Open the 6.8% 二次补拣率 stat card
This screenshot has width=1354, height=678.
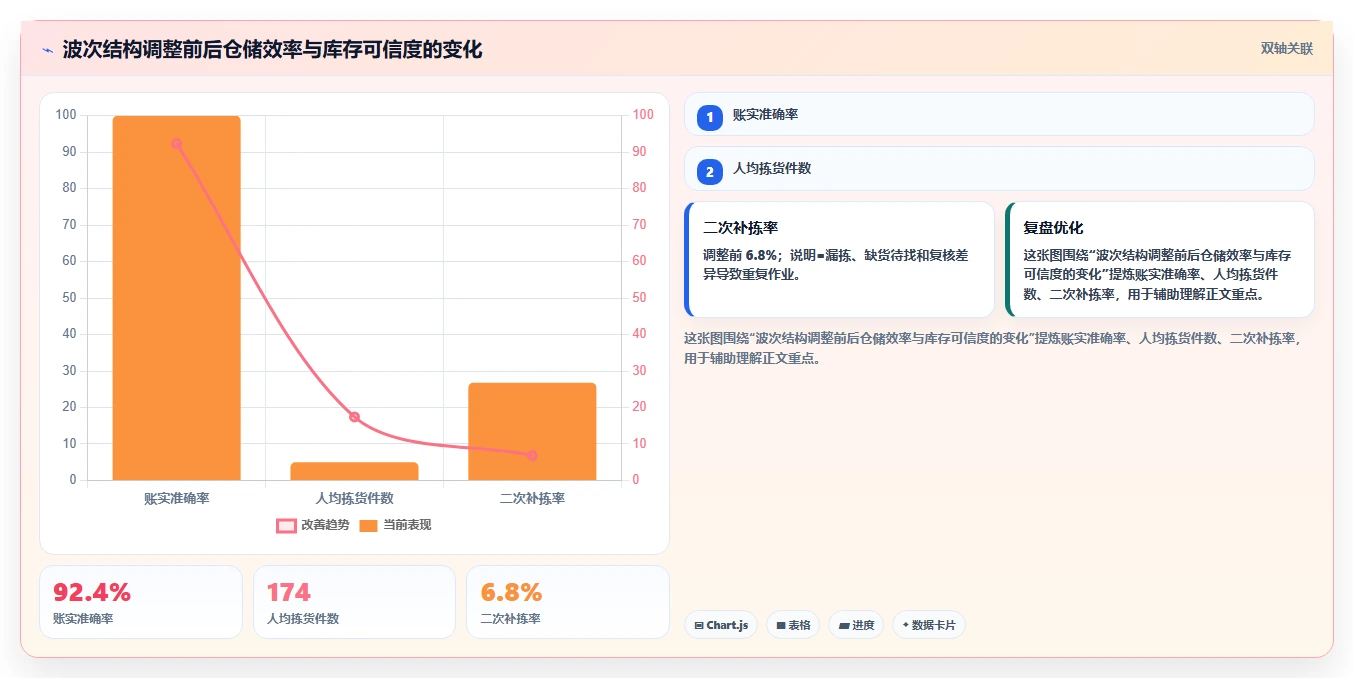tap(568, 602)
